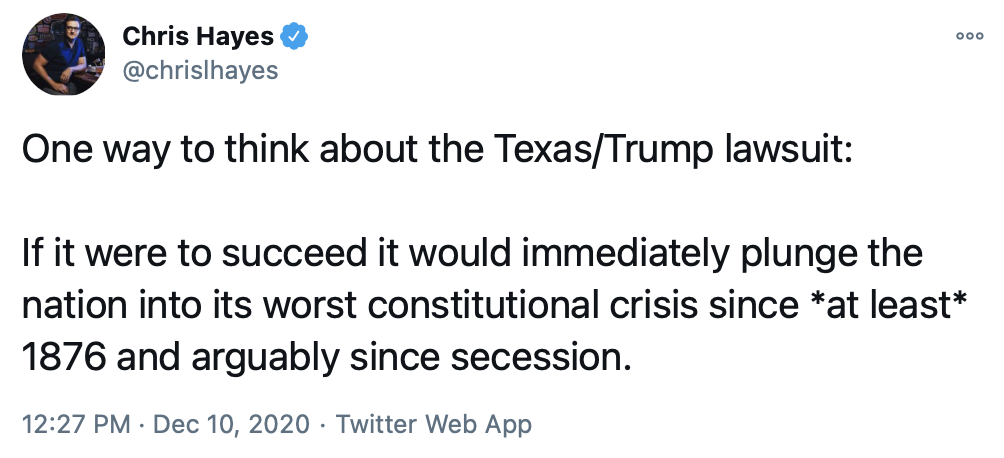Click the 12:27 PM timestamp
1004x458 pixels.
click(x=76, y=423)
